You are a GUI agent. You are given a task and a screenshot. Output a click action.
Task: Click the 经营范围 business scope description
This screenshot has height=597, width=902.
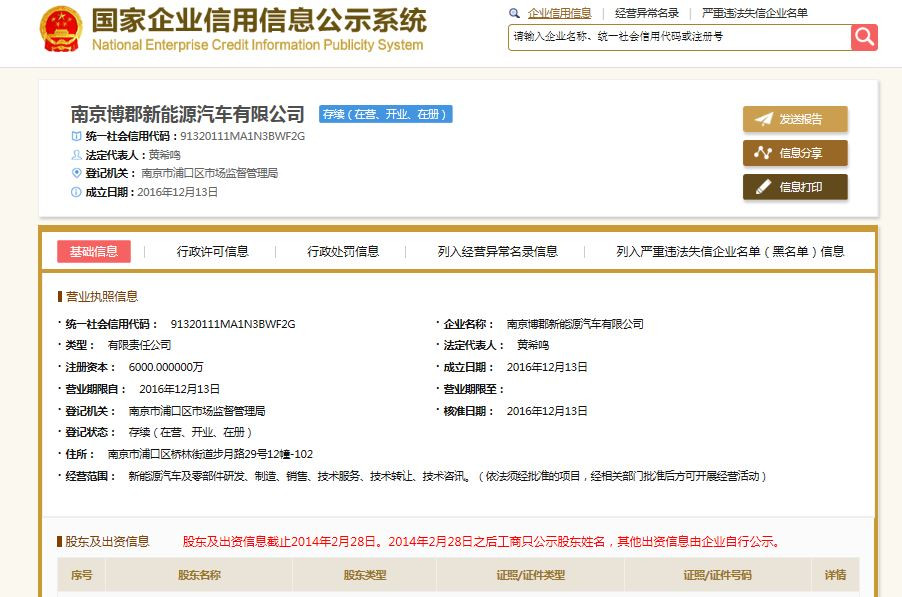(447, 476)
